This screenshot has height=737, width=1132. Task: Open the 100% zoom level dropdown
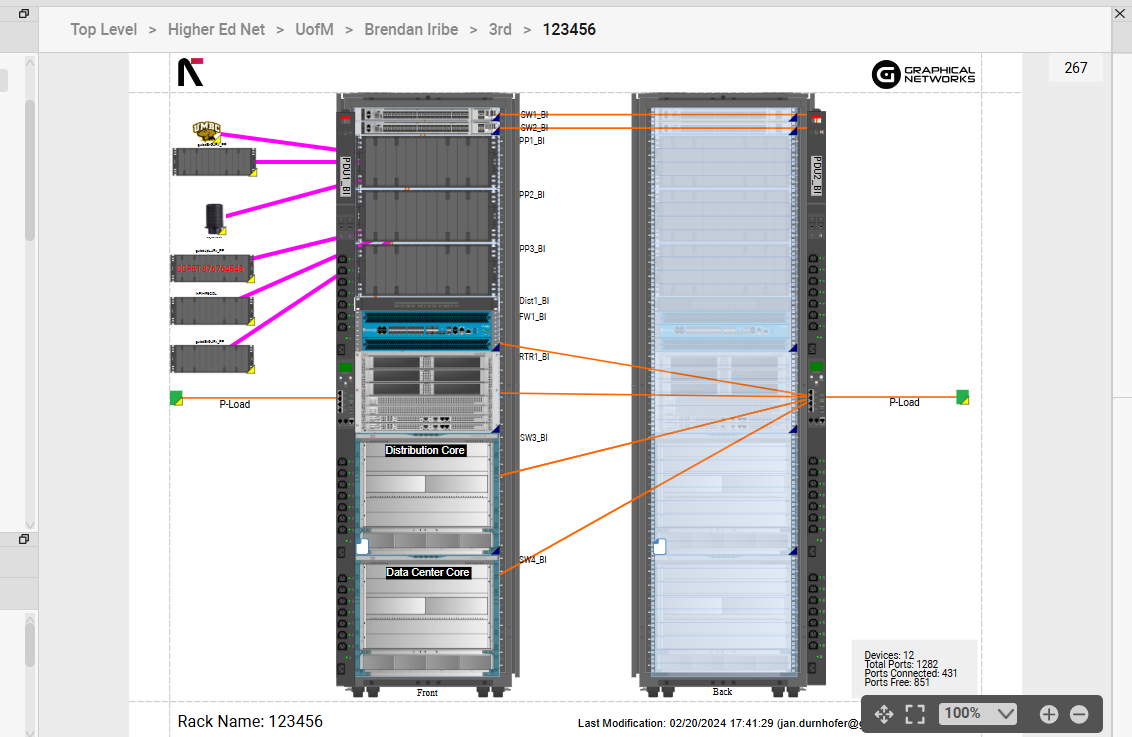click(977, 714)
